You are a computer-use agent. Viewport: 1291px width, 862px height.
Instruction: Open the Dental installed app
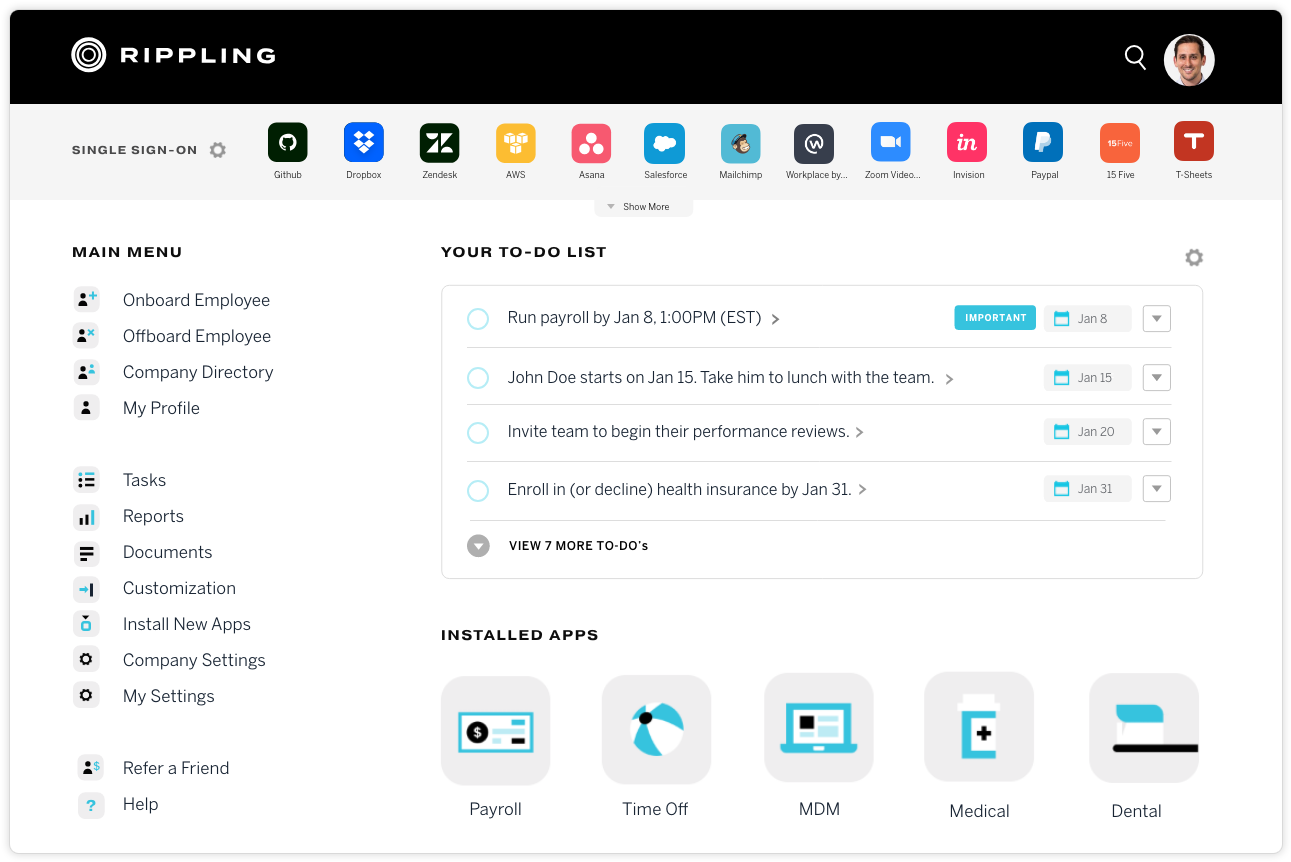click(x=1144, y=727)
